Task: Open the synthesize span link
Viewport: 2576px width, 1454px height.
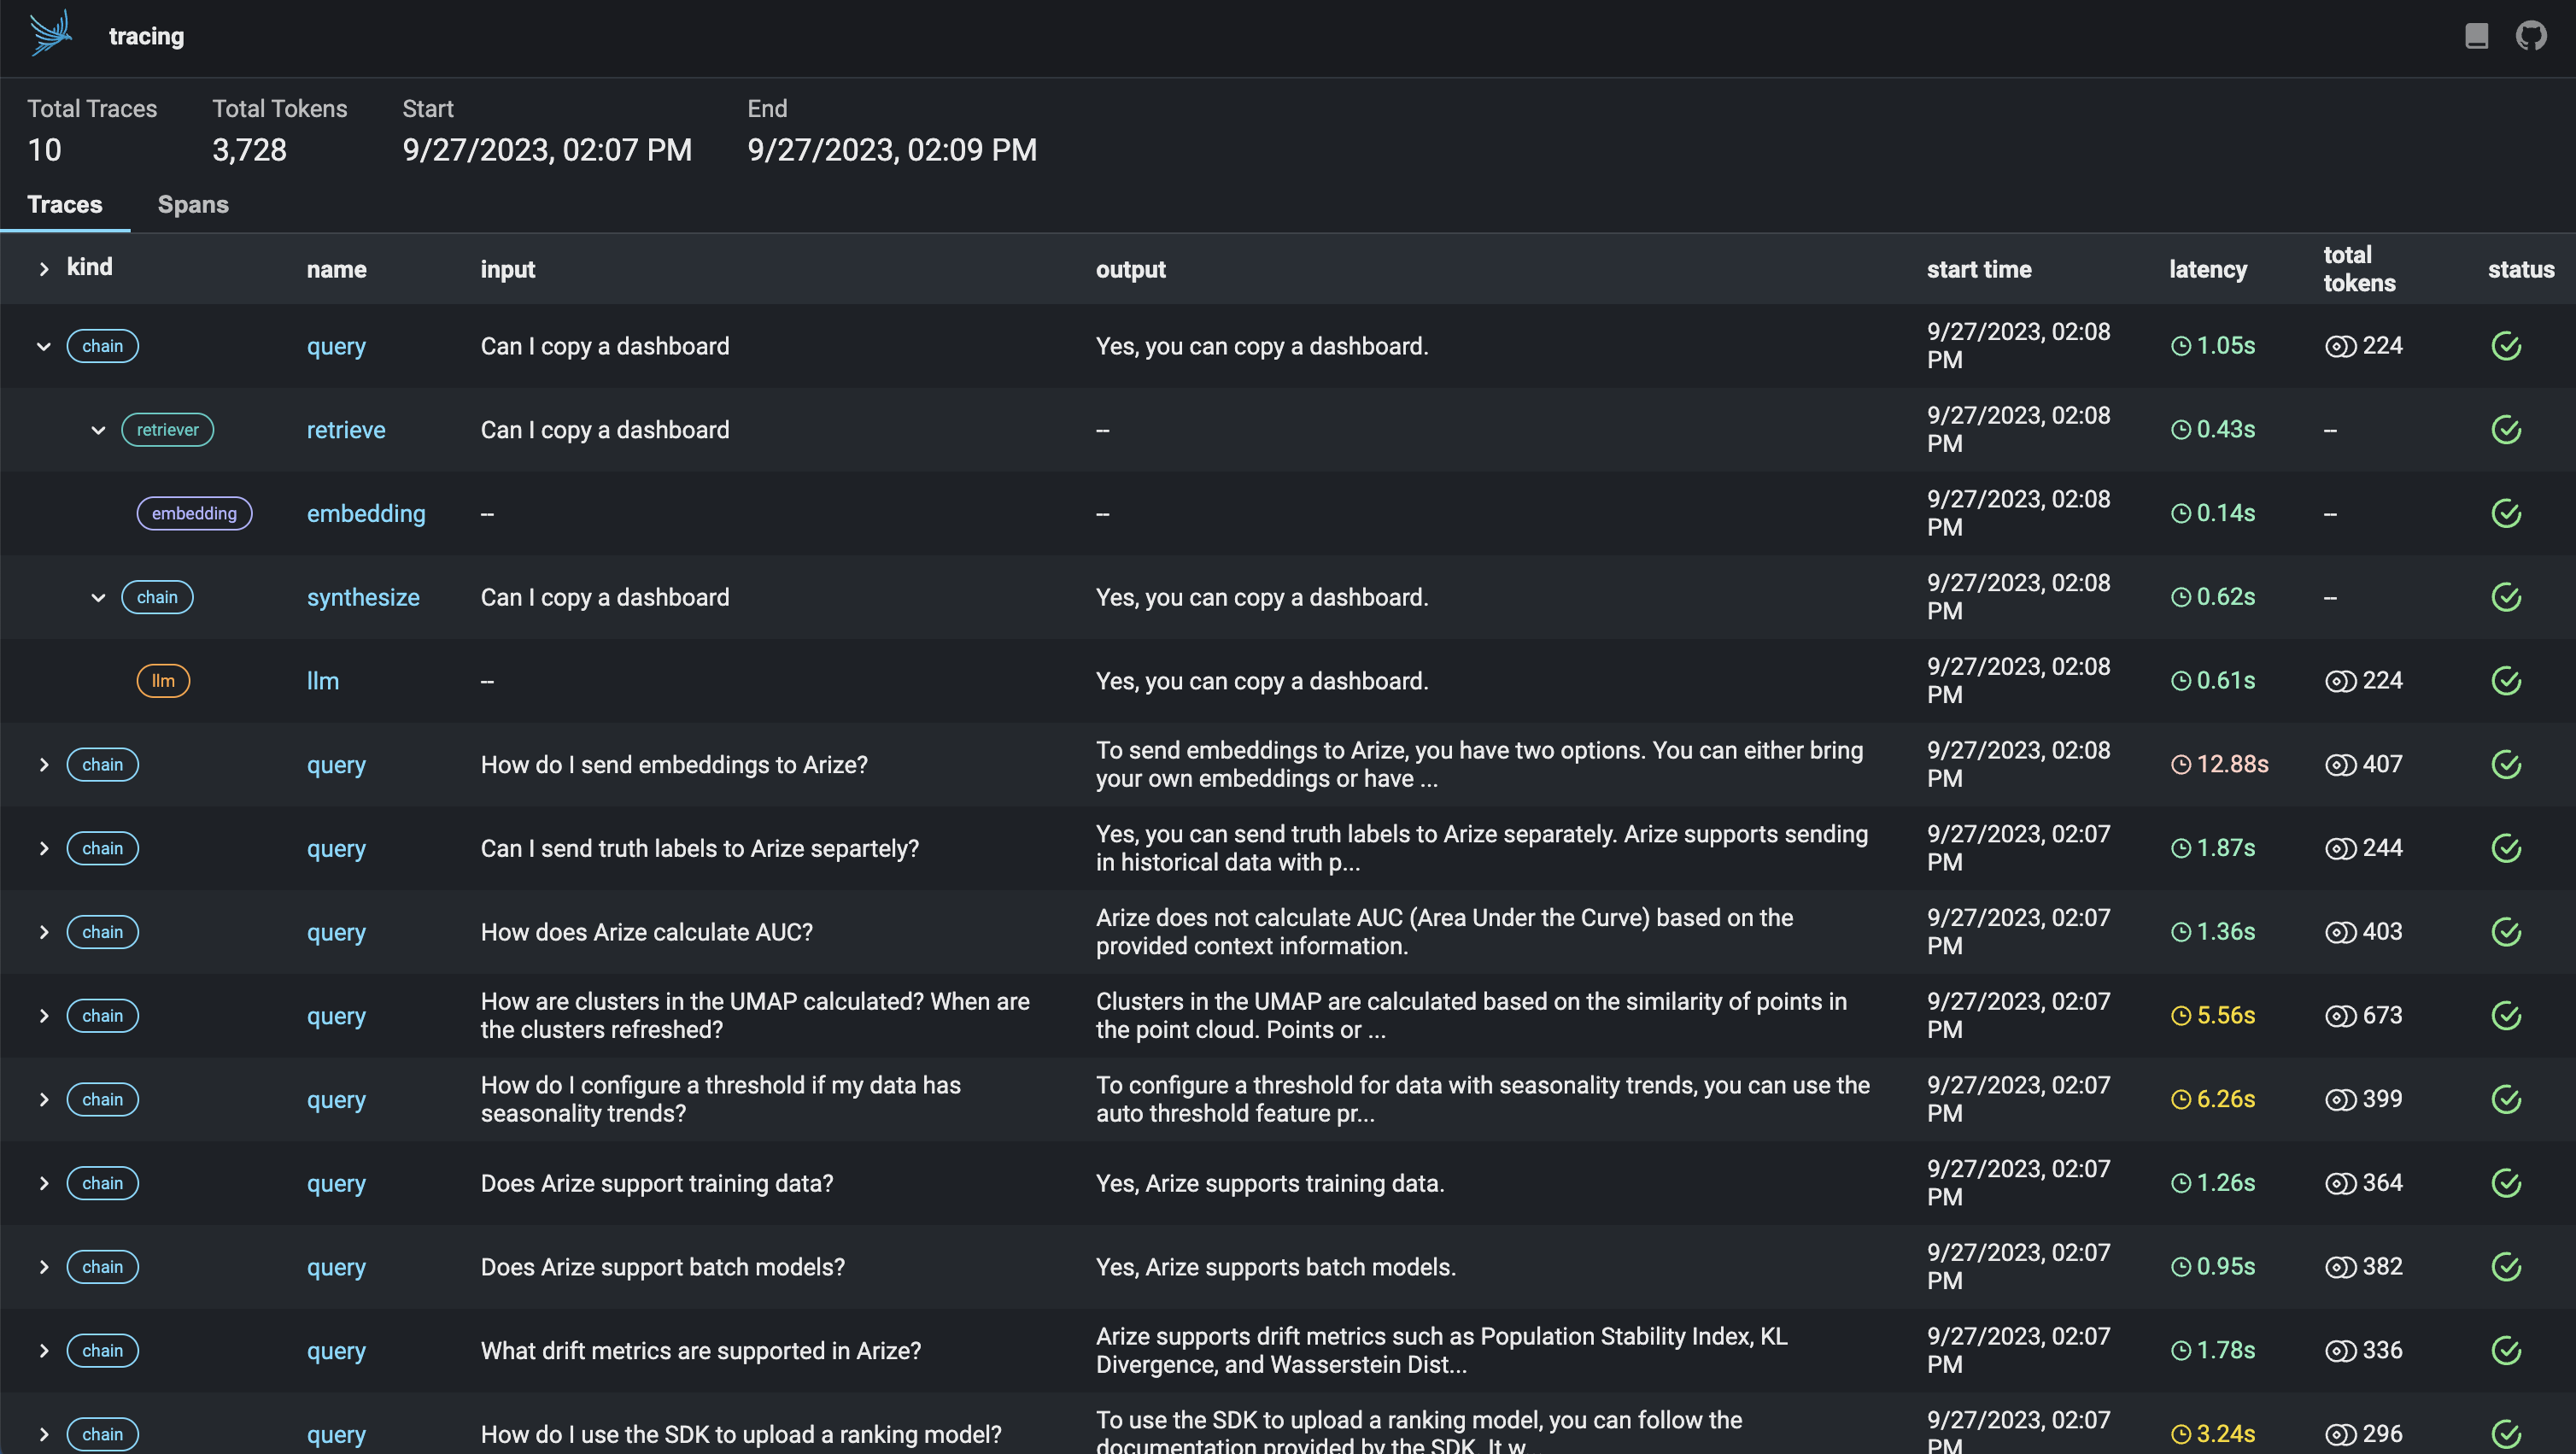Action: (363, 597)
